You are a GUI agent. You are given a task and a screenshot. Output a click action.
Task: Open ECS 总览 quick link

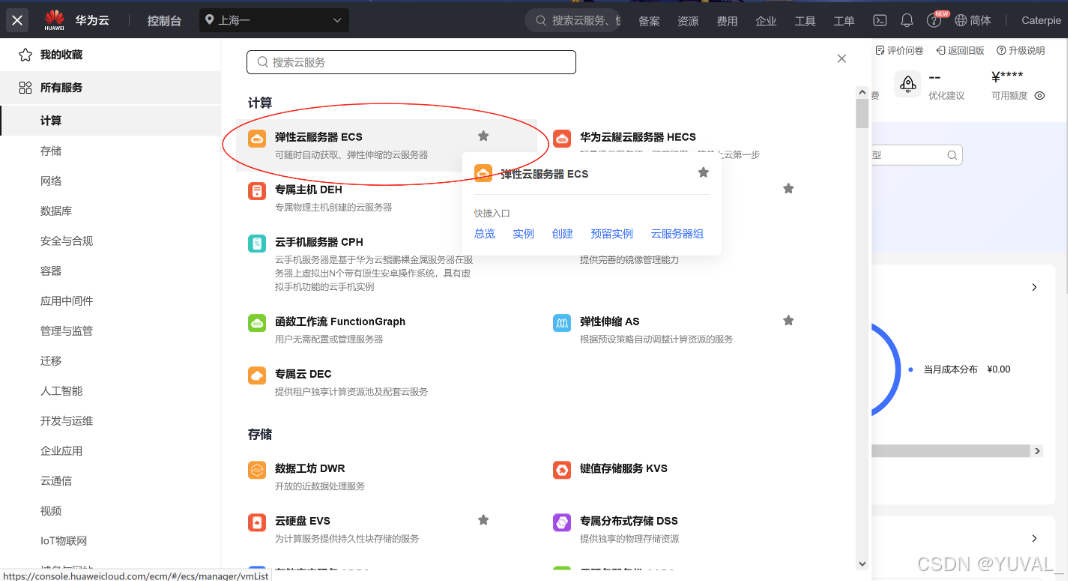tap(484, 234)
